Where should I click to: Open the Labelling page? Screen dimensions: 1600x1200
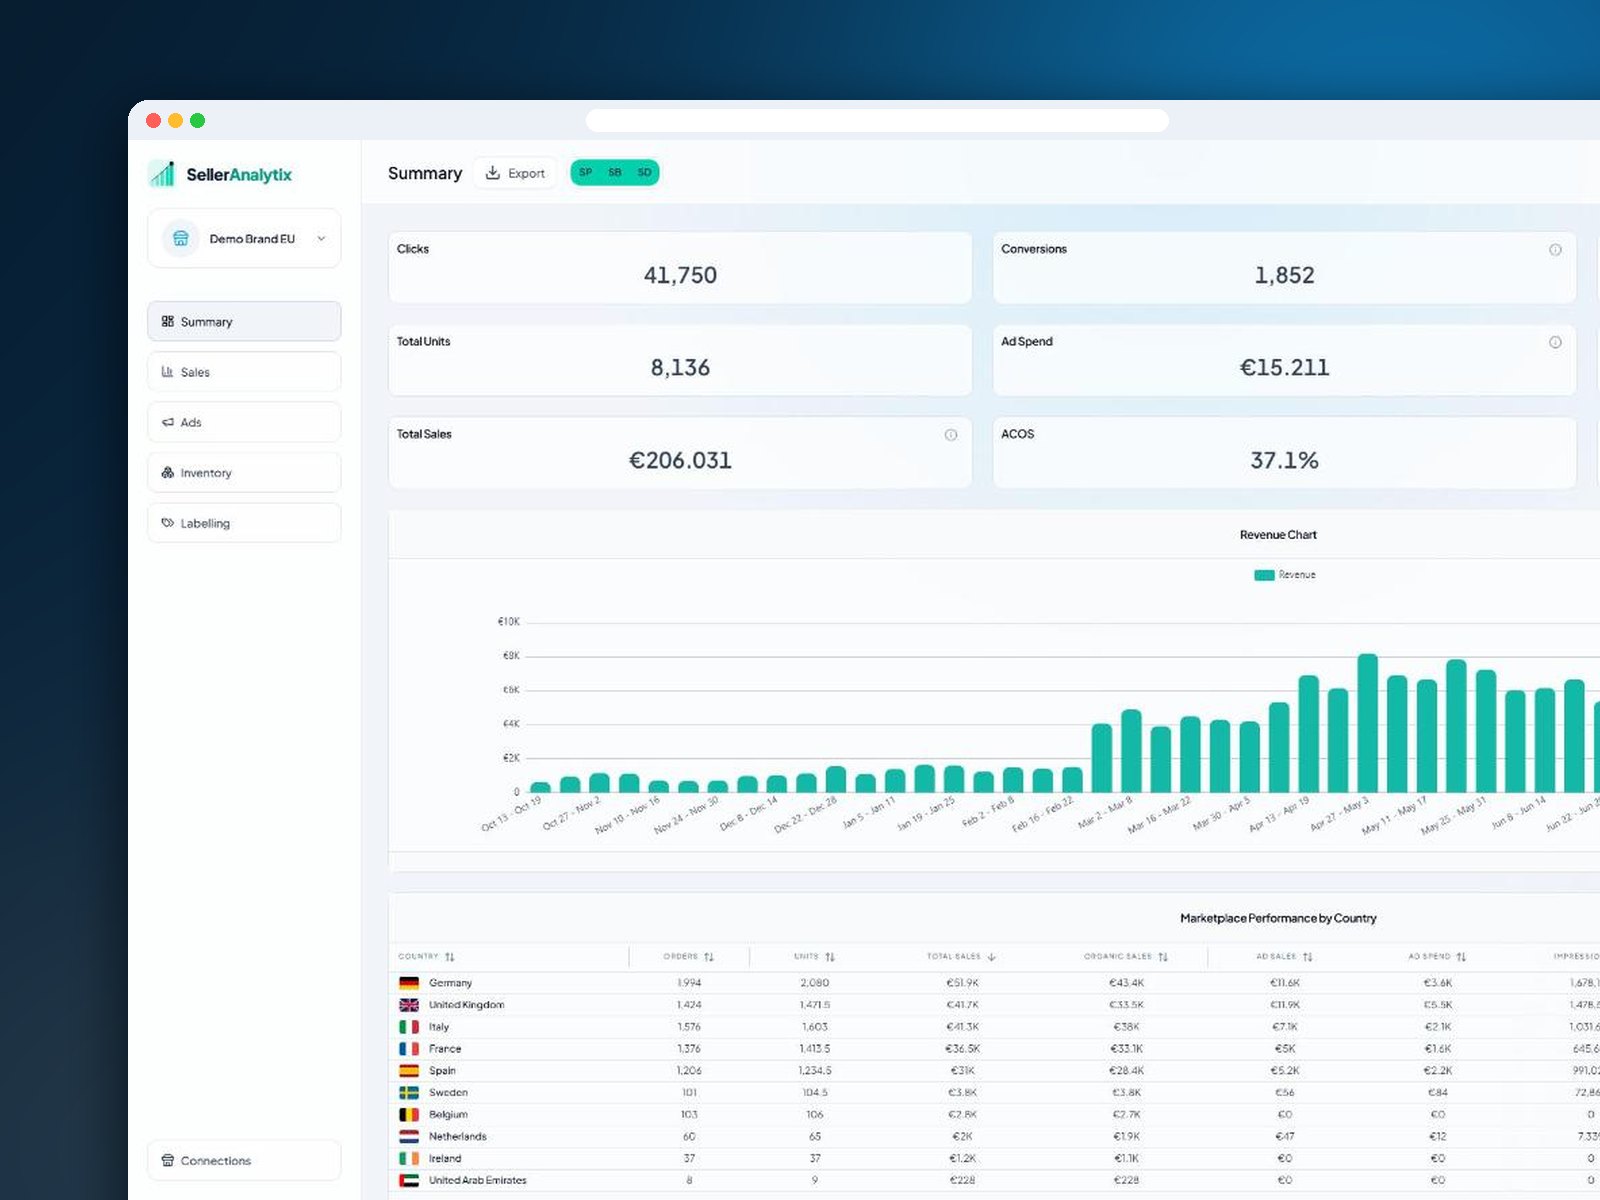pos(244,523)
